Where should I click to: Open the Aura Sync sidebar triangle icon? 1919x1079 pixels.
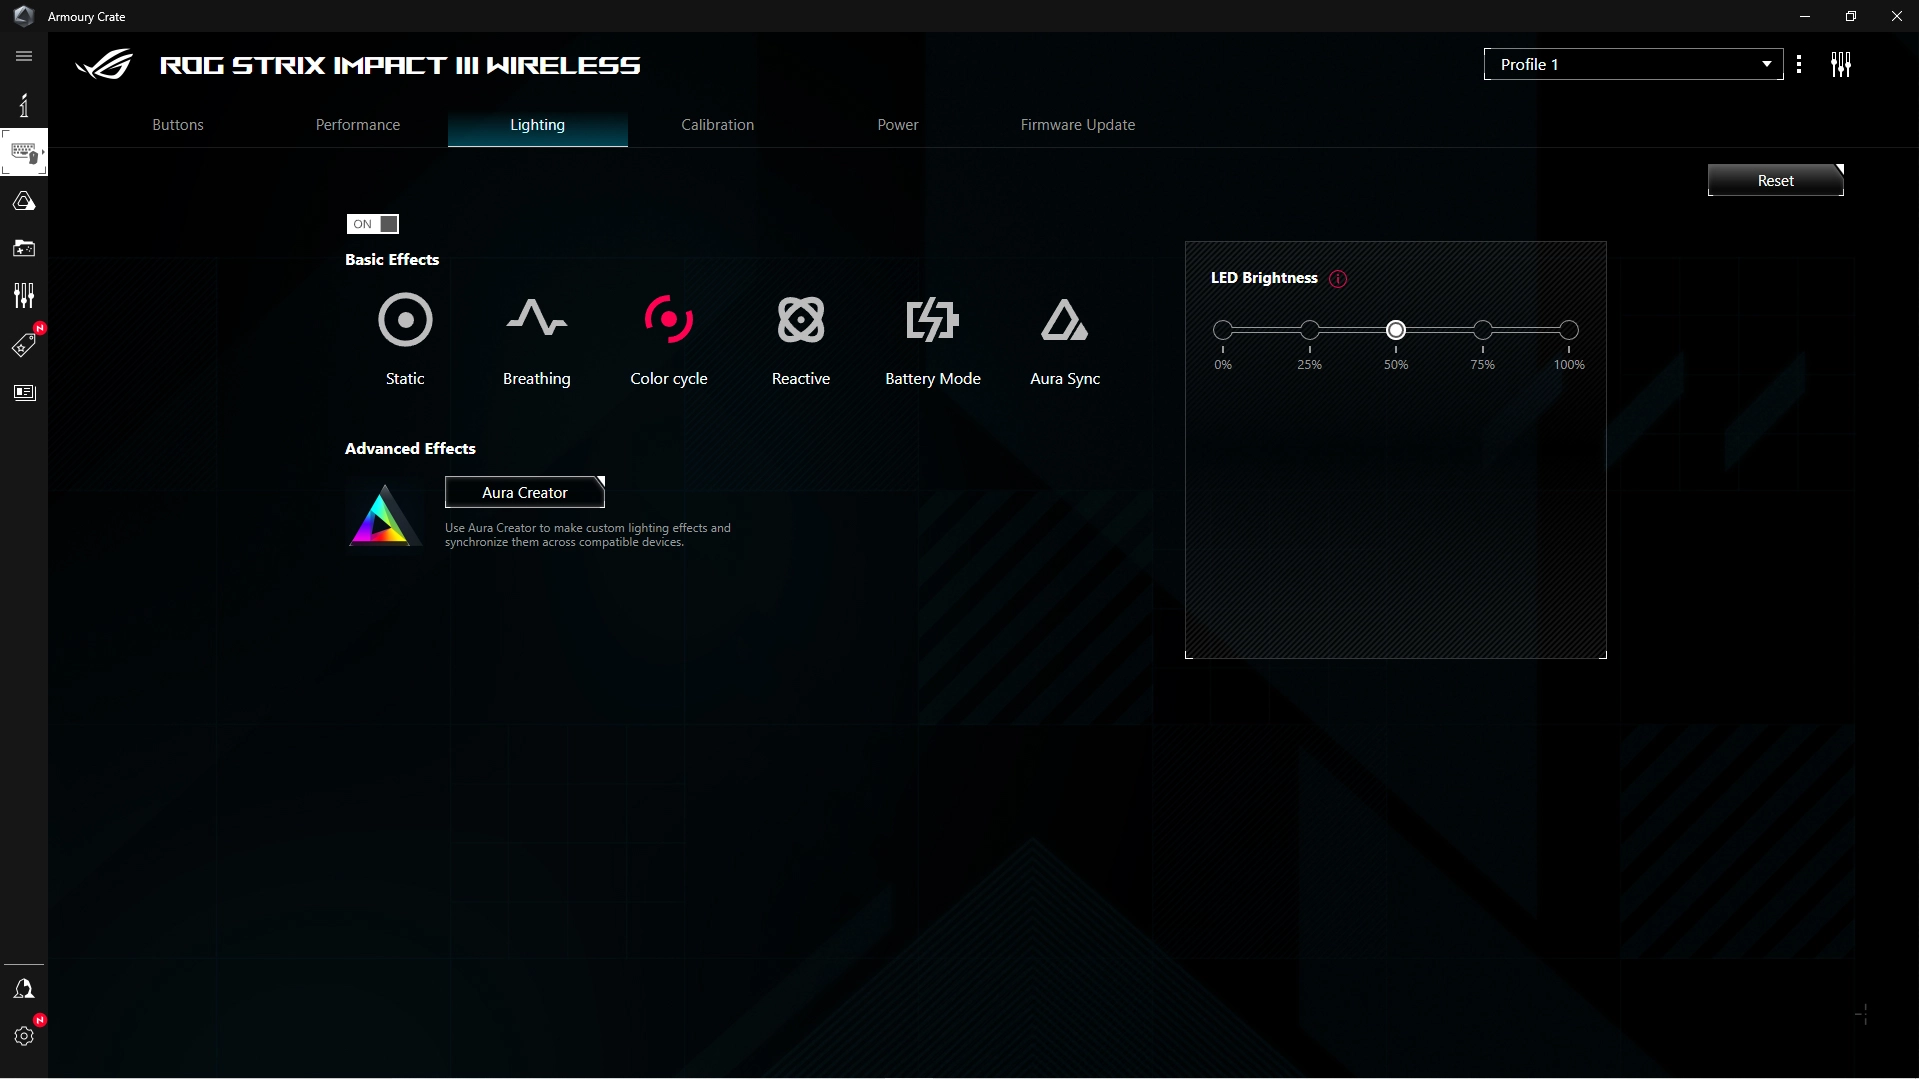24,201
